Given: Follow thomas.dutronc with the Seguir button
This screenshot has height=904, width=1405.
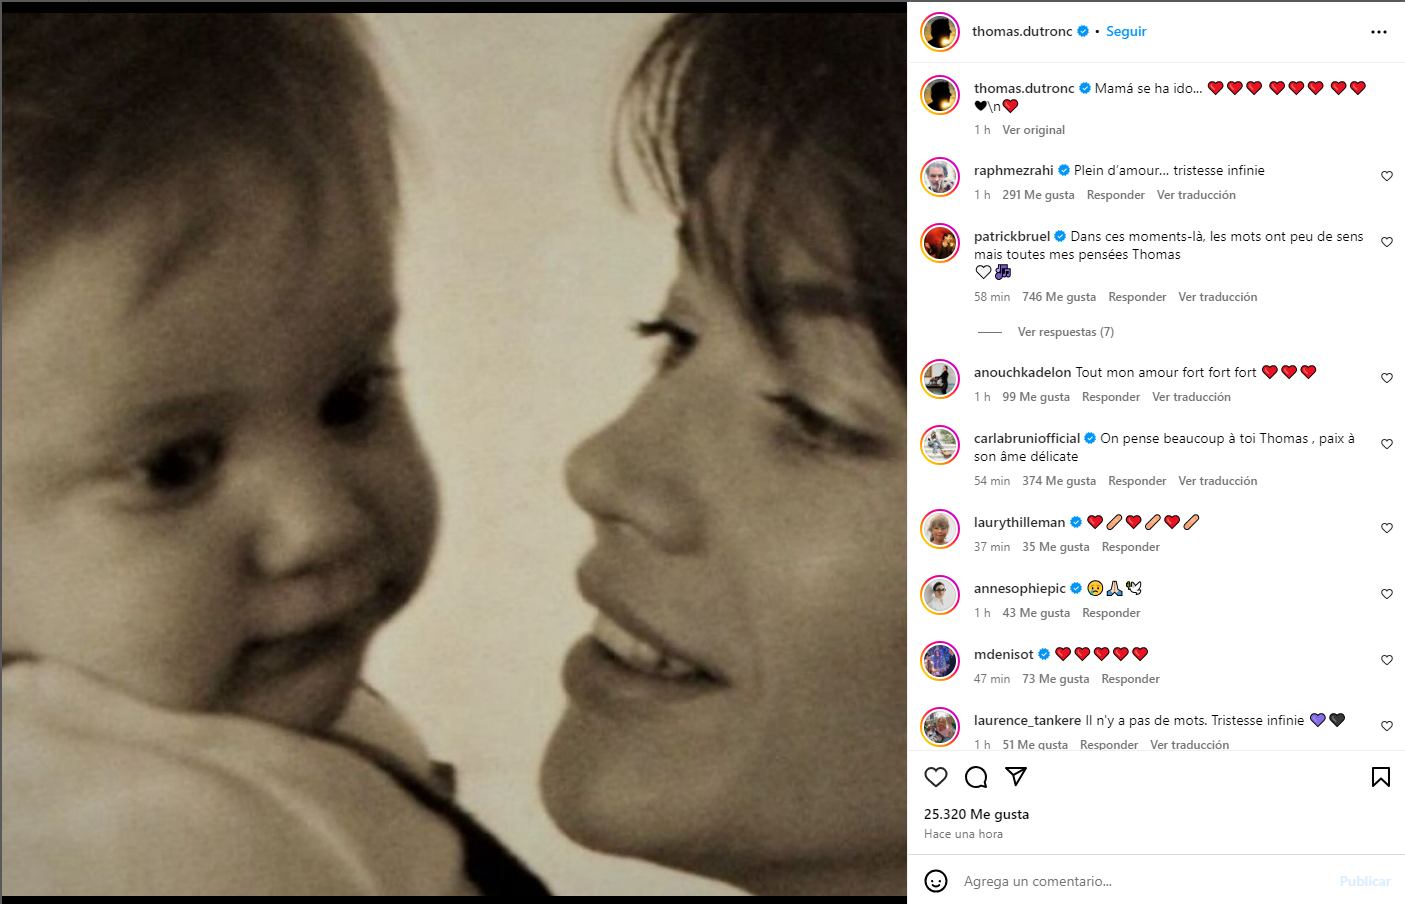Looking at the screenshot, I should (x=1126, y=32).
